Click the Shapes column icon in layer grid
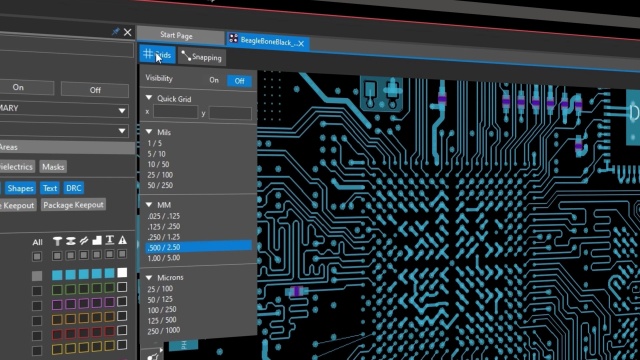 point(97,240)
